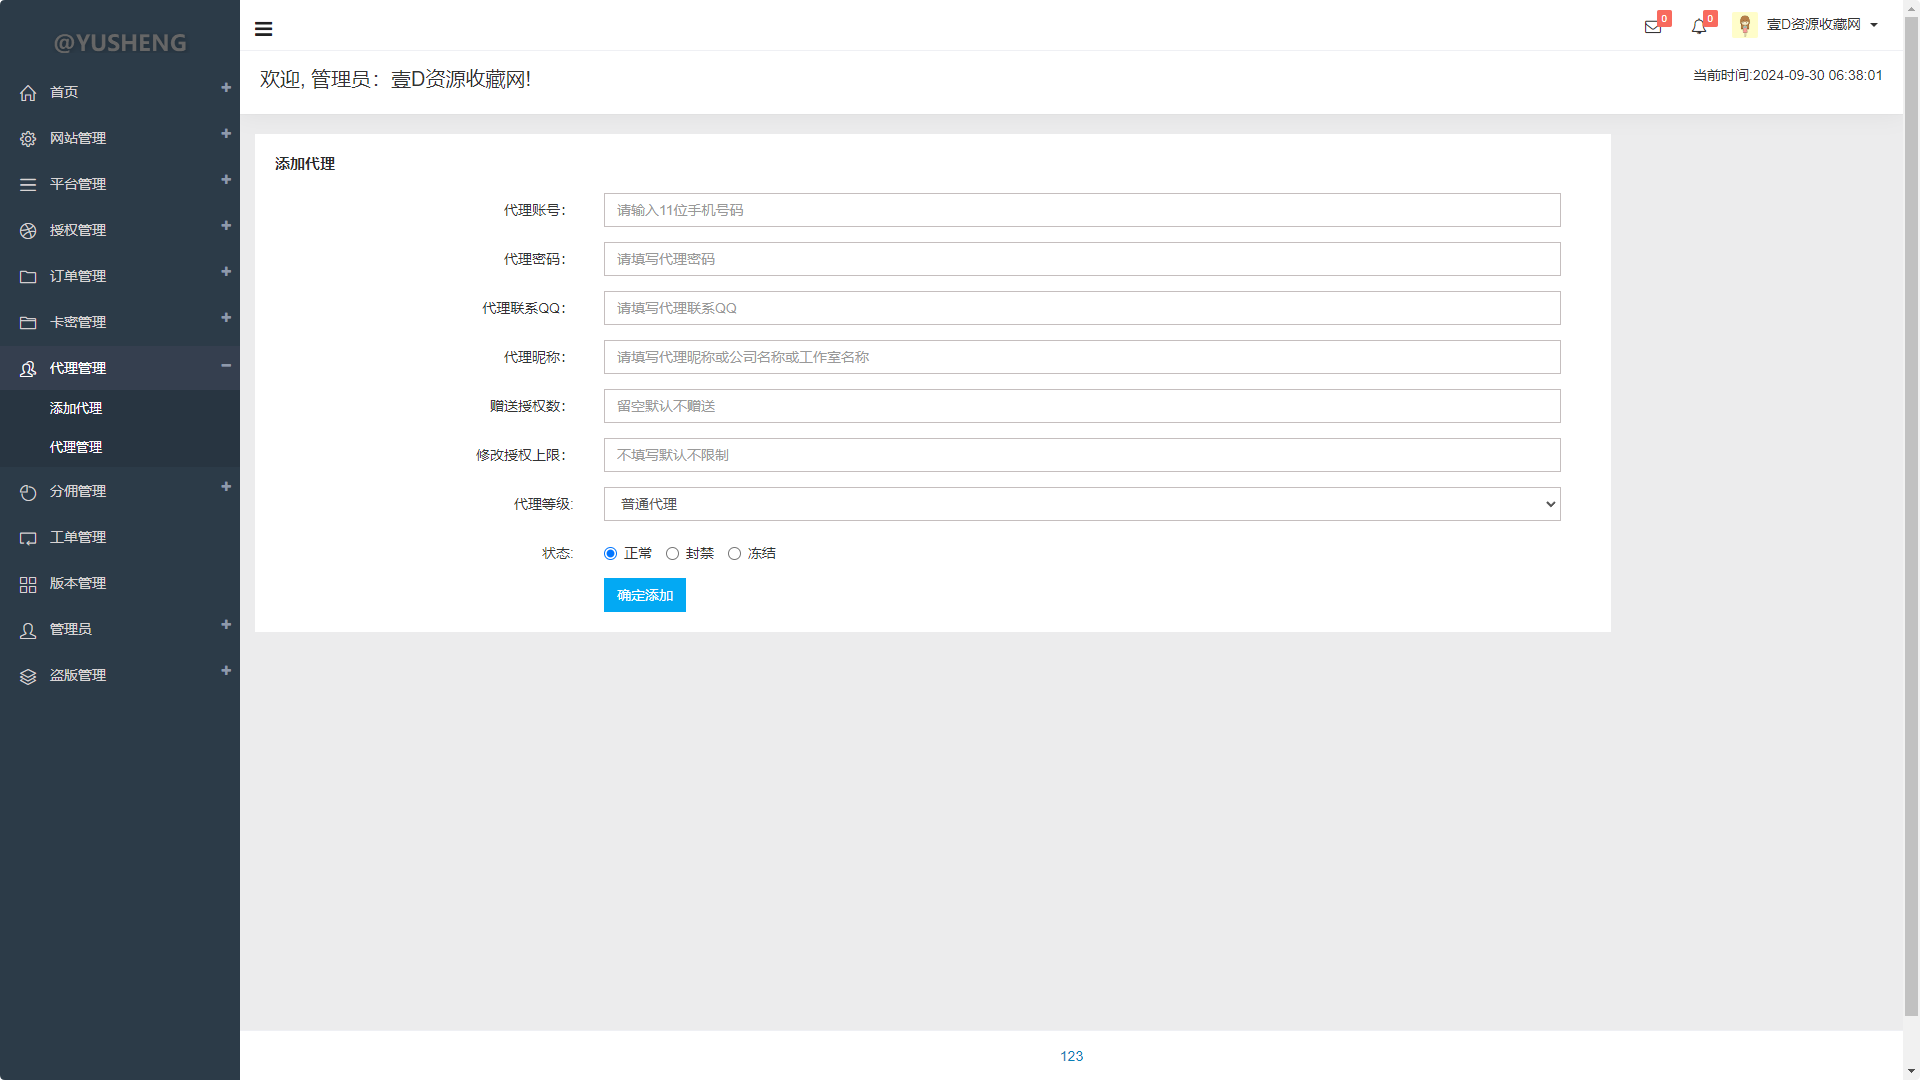The width and height of the screenshot is (1920, 1080).
Task: Open the 代理等级 dropdown showing 普通代理
Action: pyautogui.click(x=1081, y=504)
